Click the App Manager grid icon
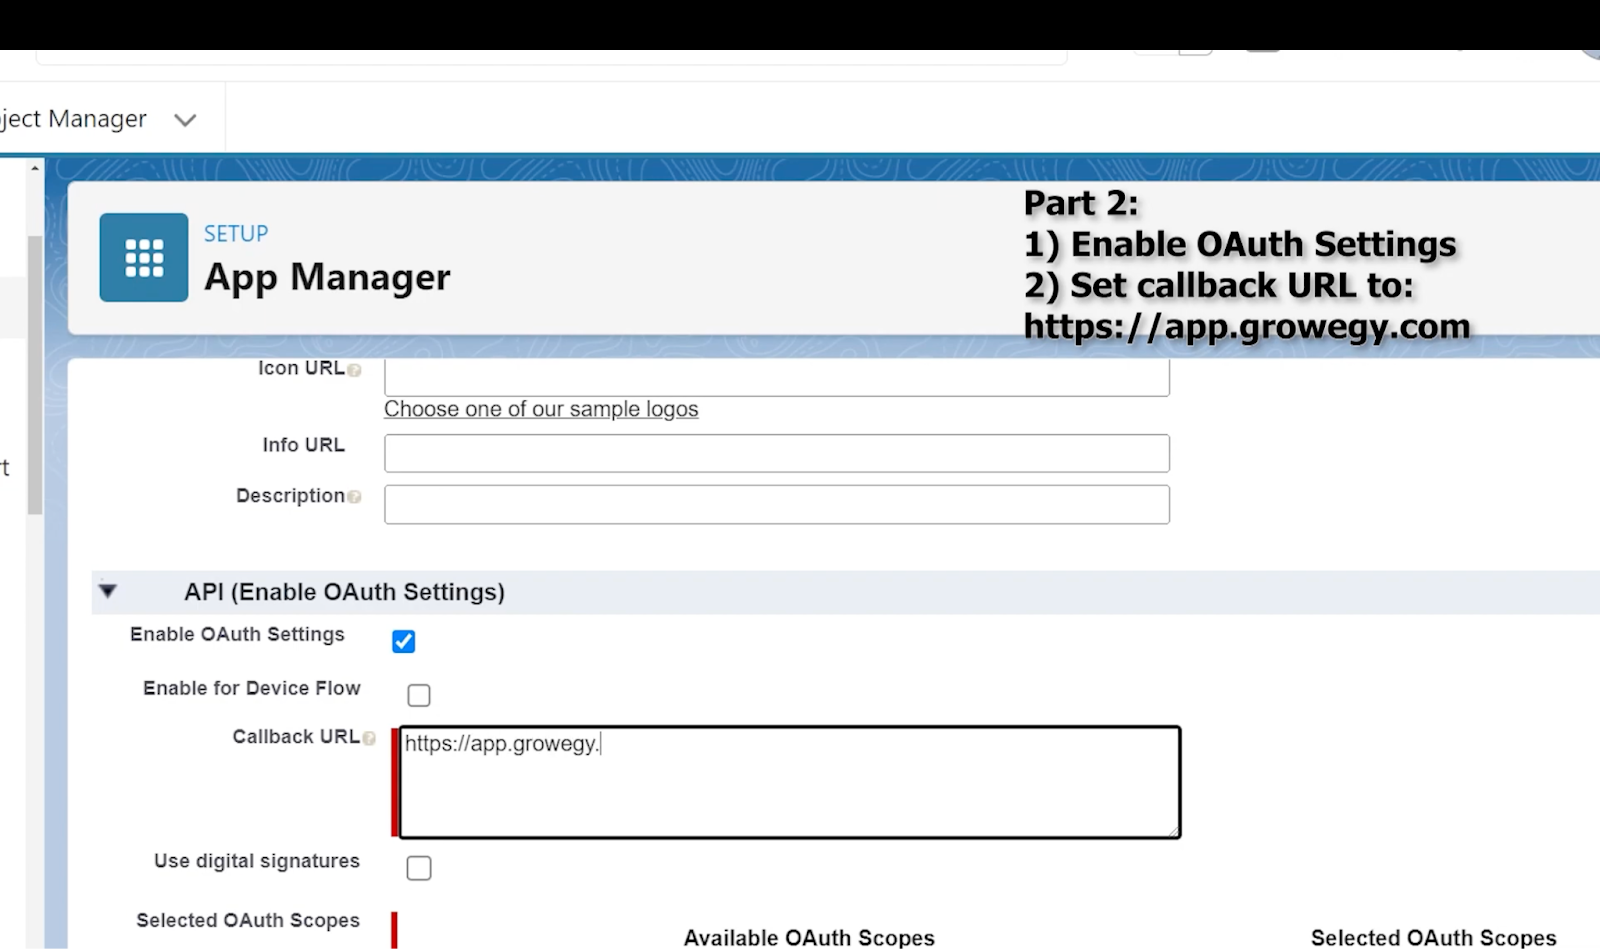Image resolution: width=1600 pixels, height=949 pixels. (x=144, y=257)
